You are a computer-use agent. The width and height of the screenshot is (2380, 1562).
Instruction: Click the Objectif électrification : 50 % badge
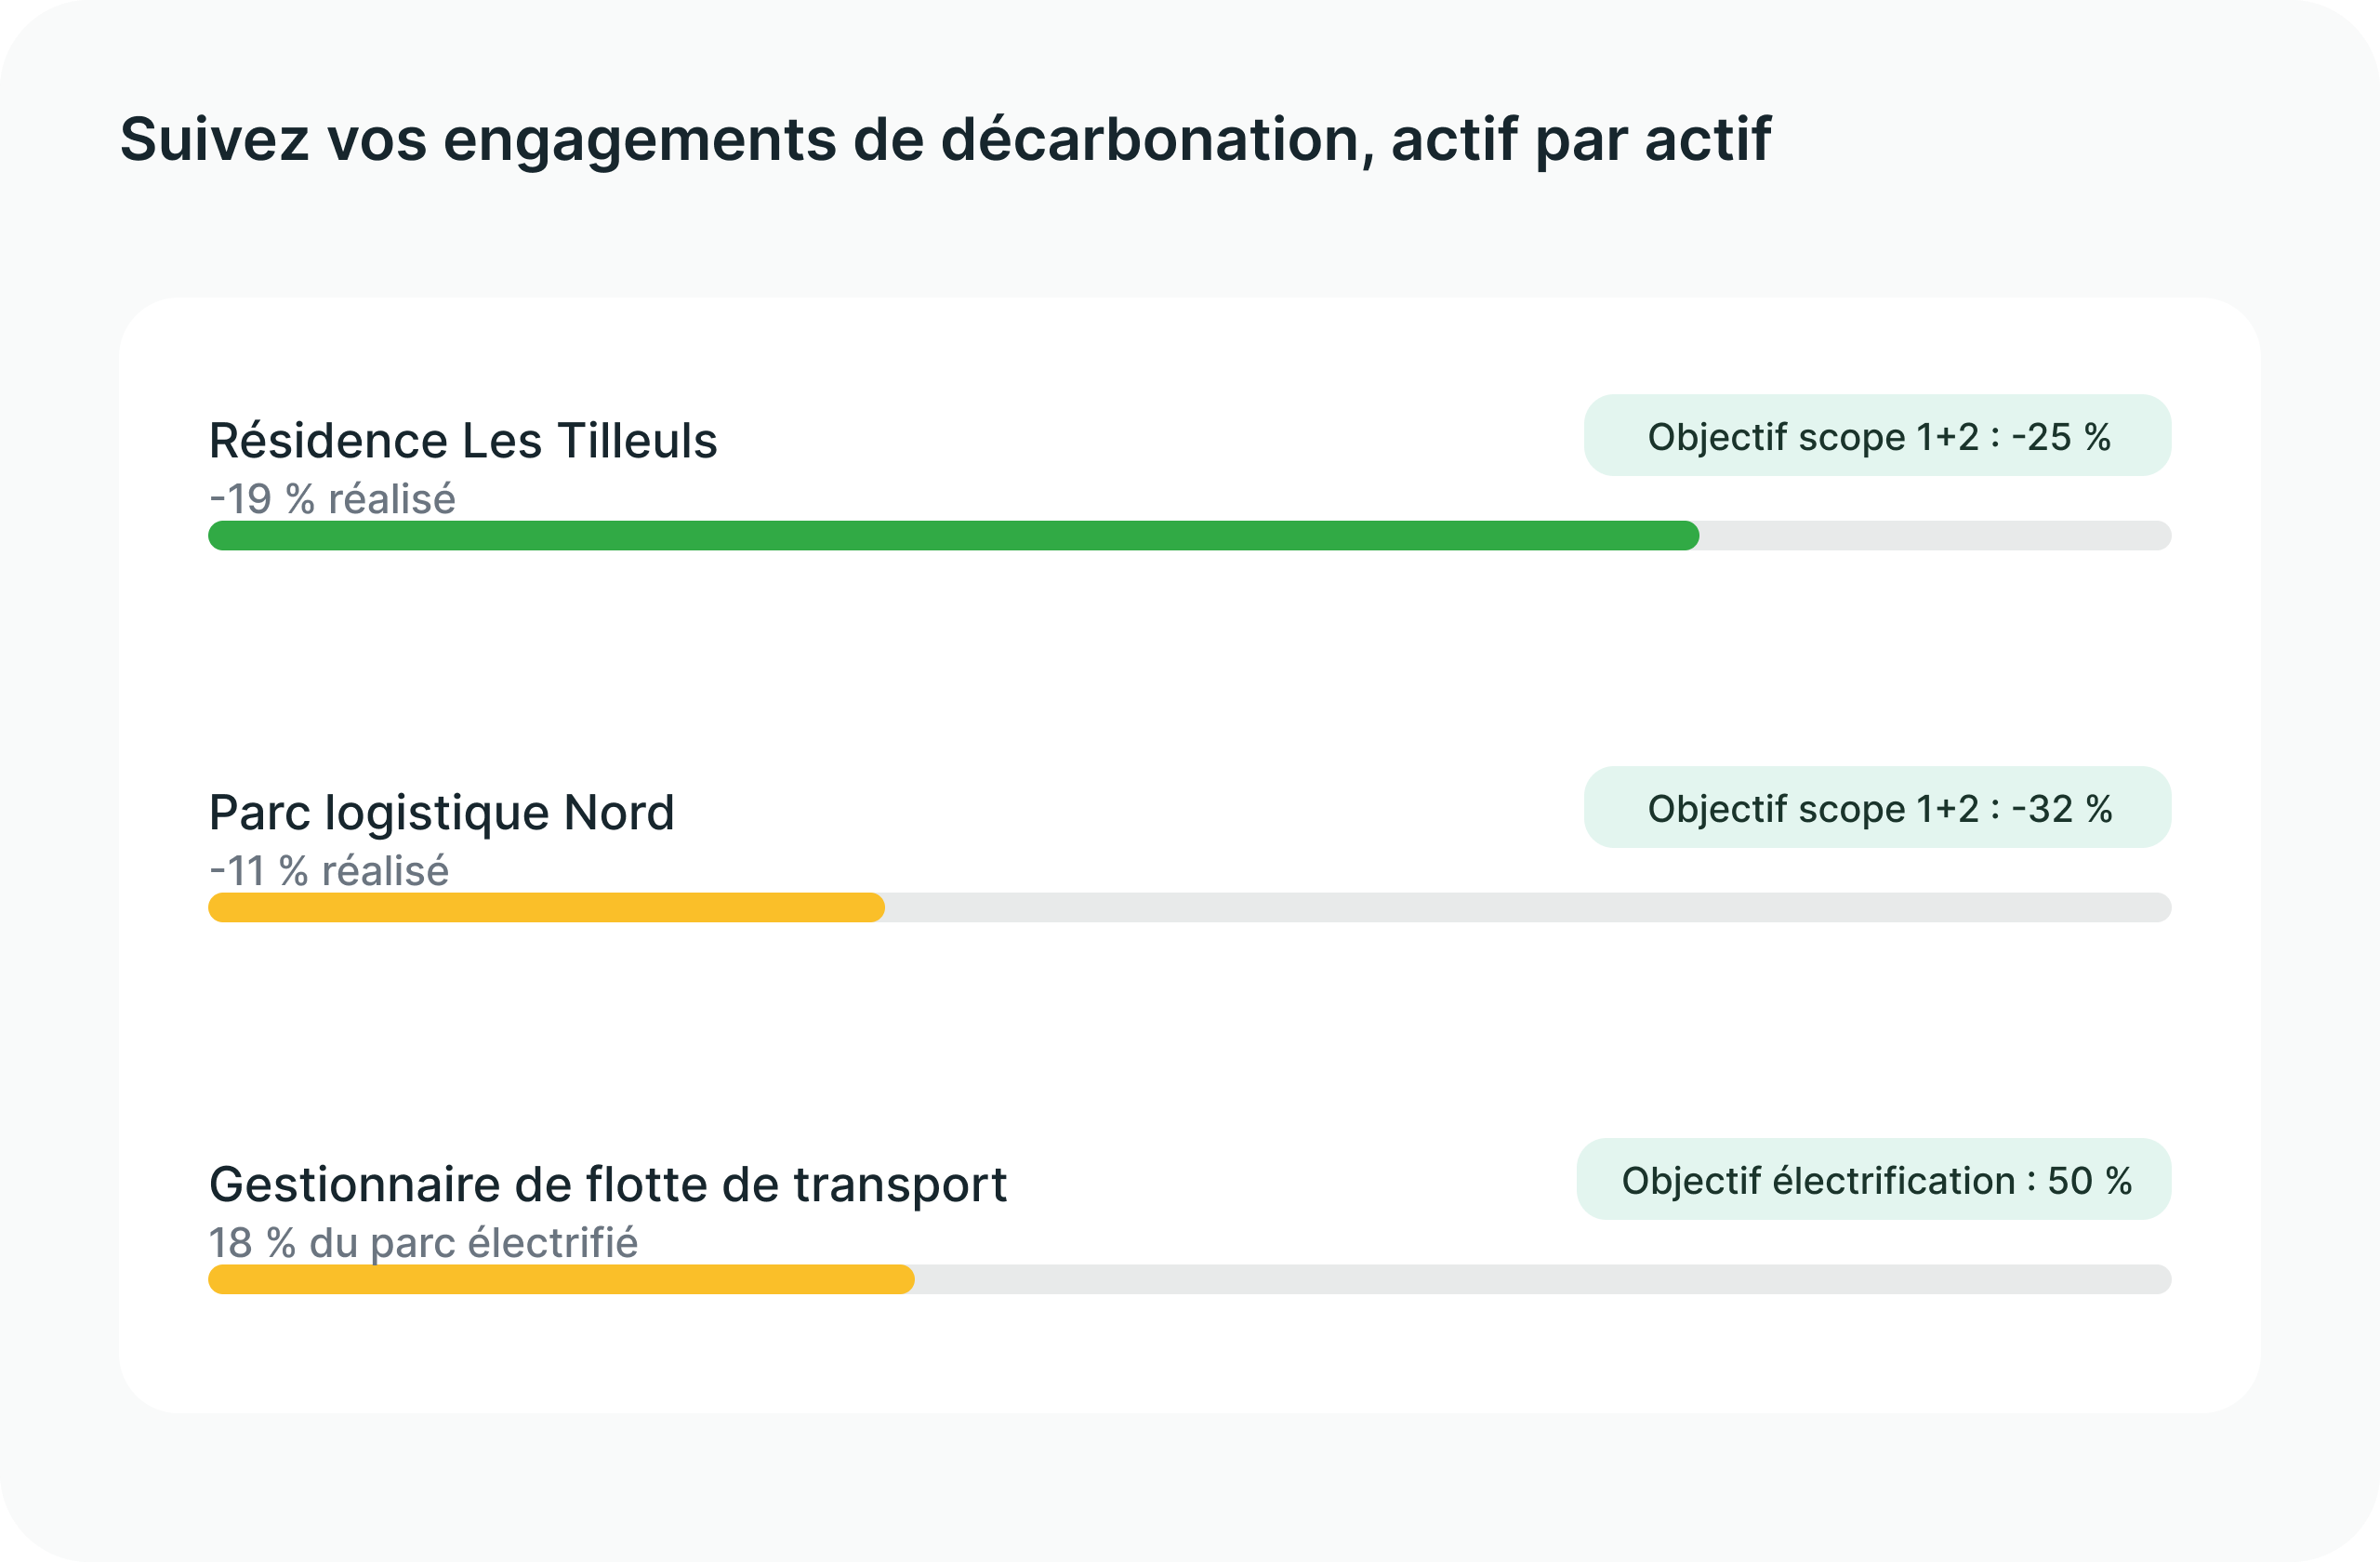(1874, 1179)
